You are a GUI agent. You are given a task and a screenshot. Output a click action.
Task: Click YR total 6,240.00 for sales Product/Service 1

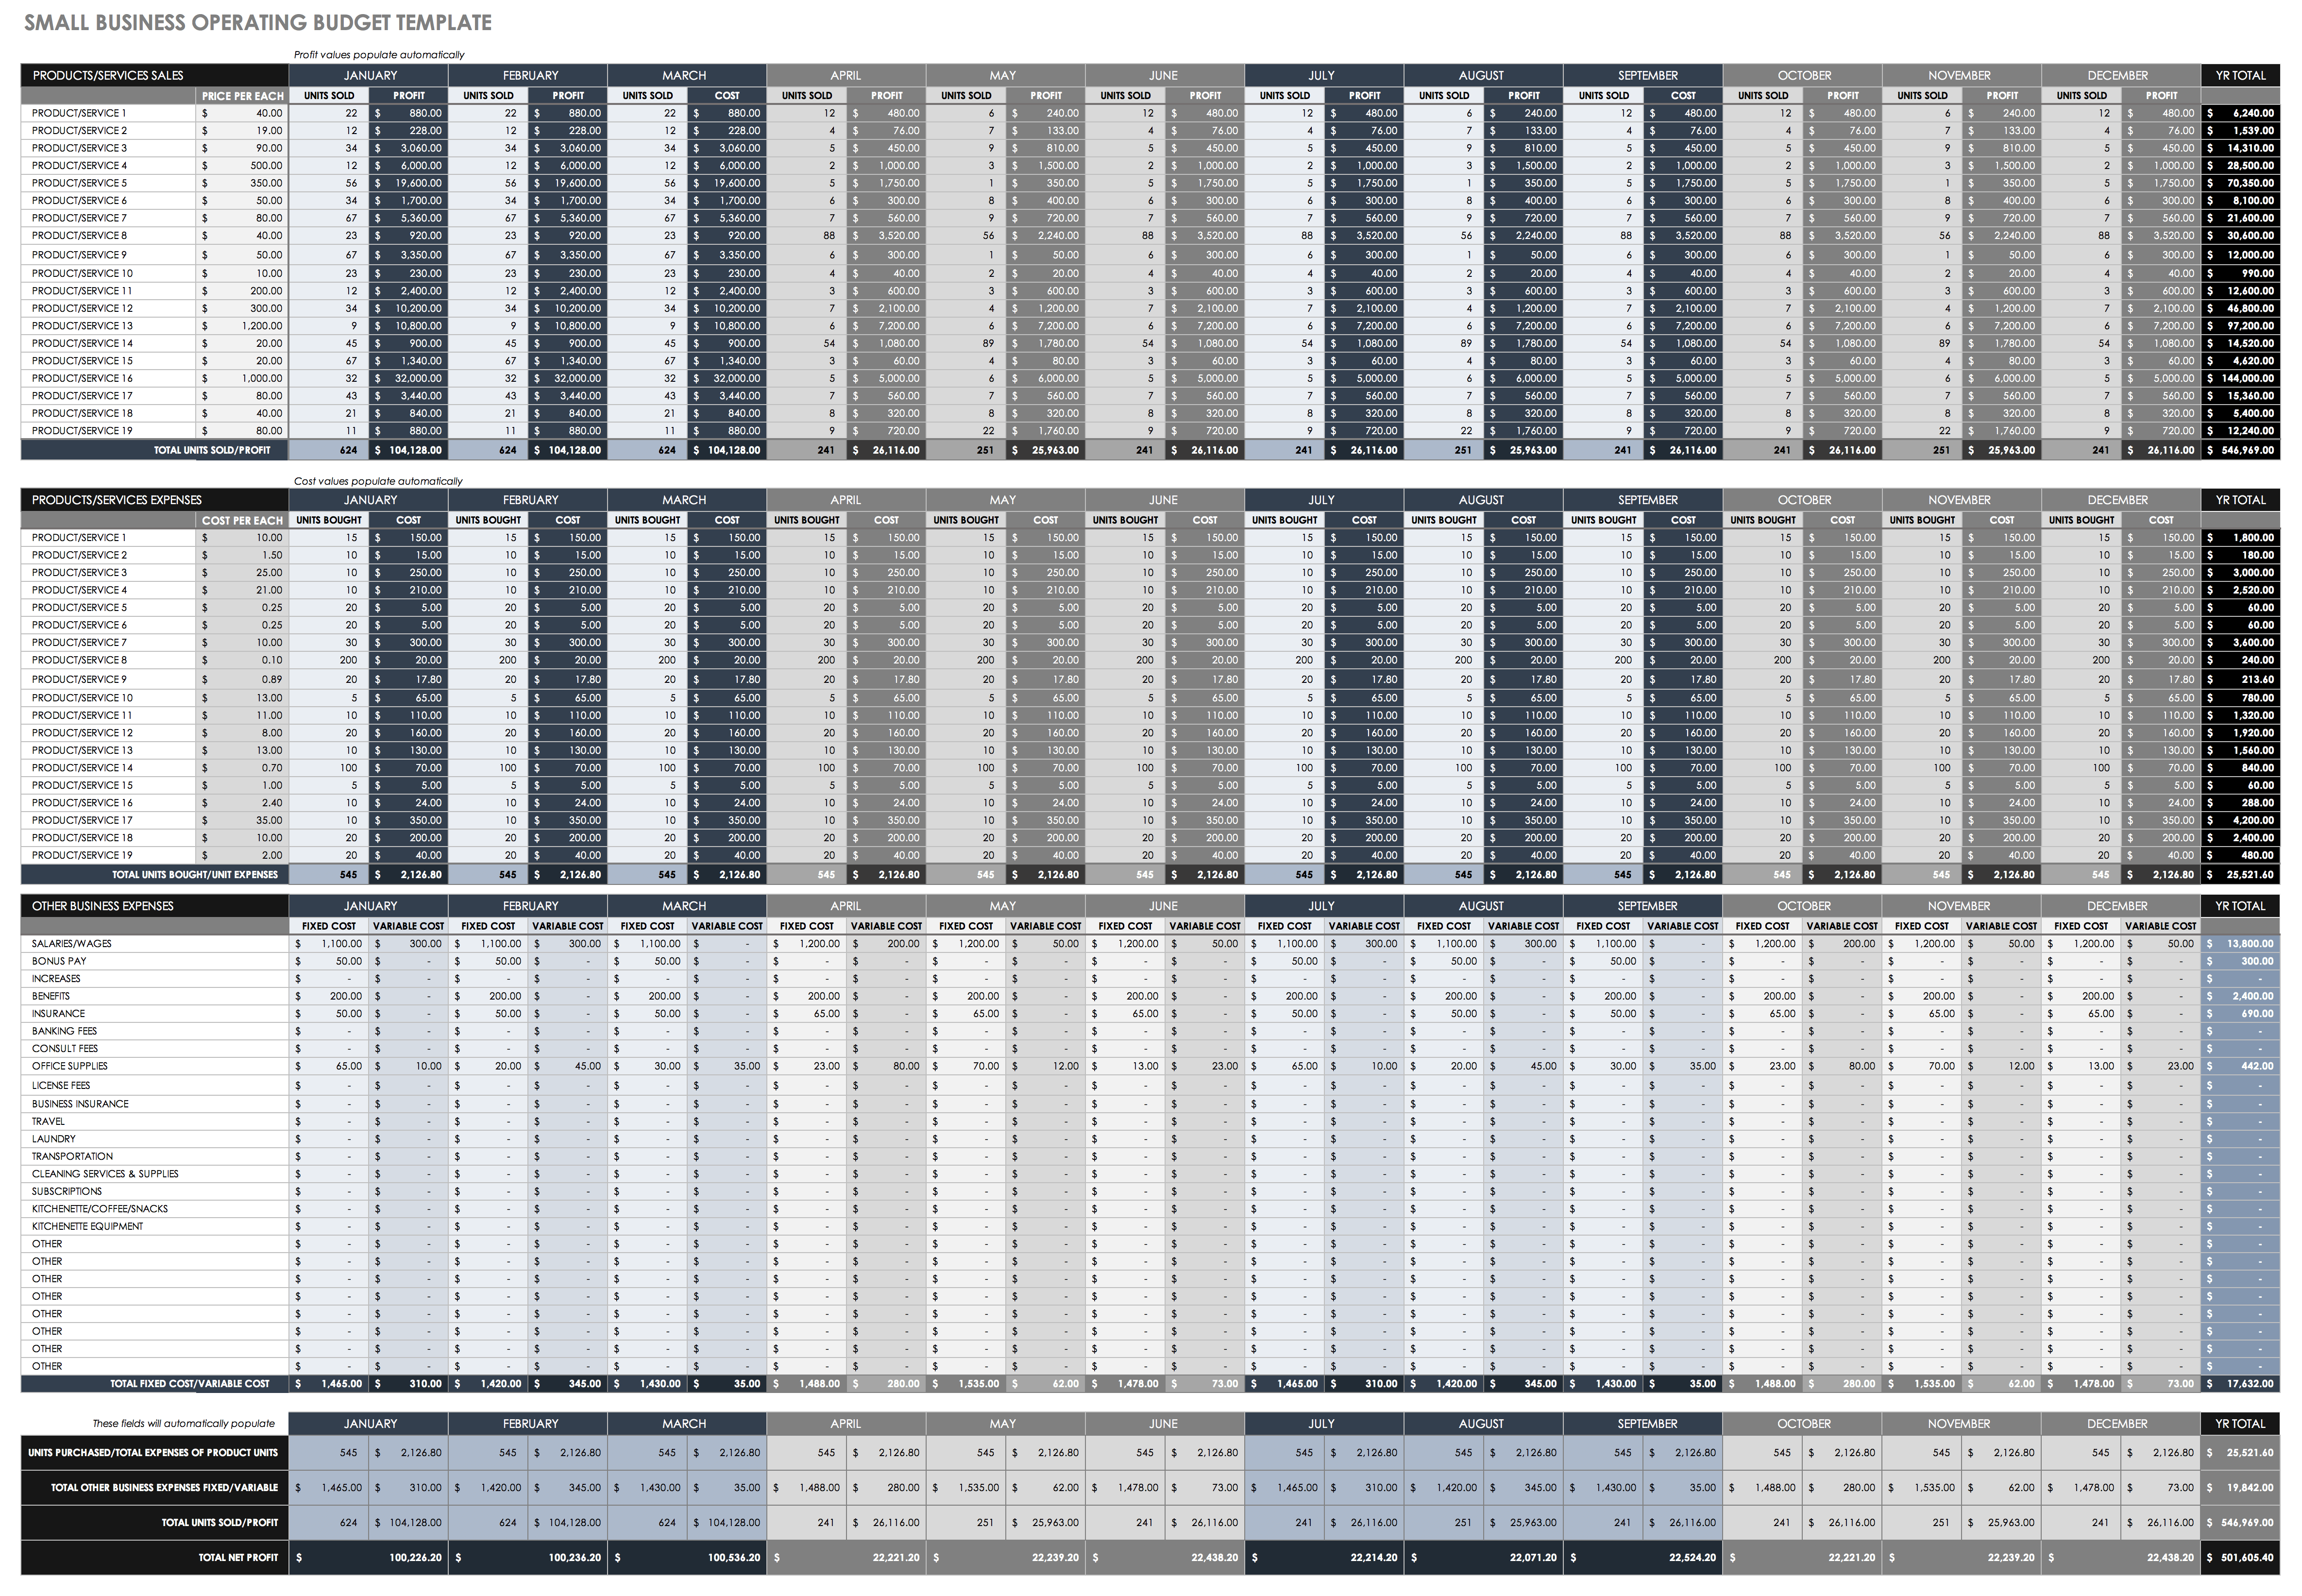click(2240, 113)
